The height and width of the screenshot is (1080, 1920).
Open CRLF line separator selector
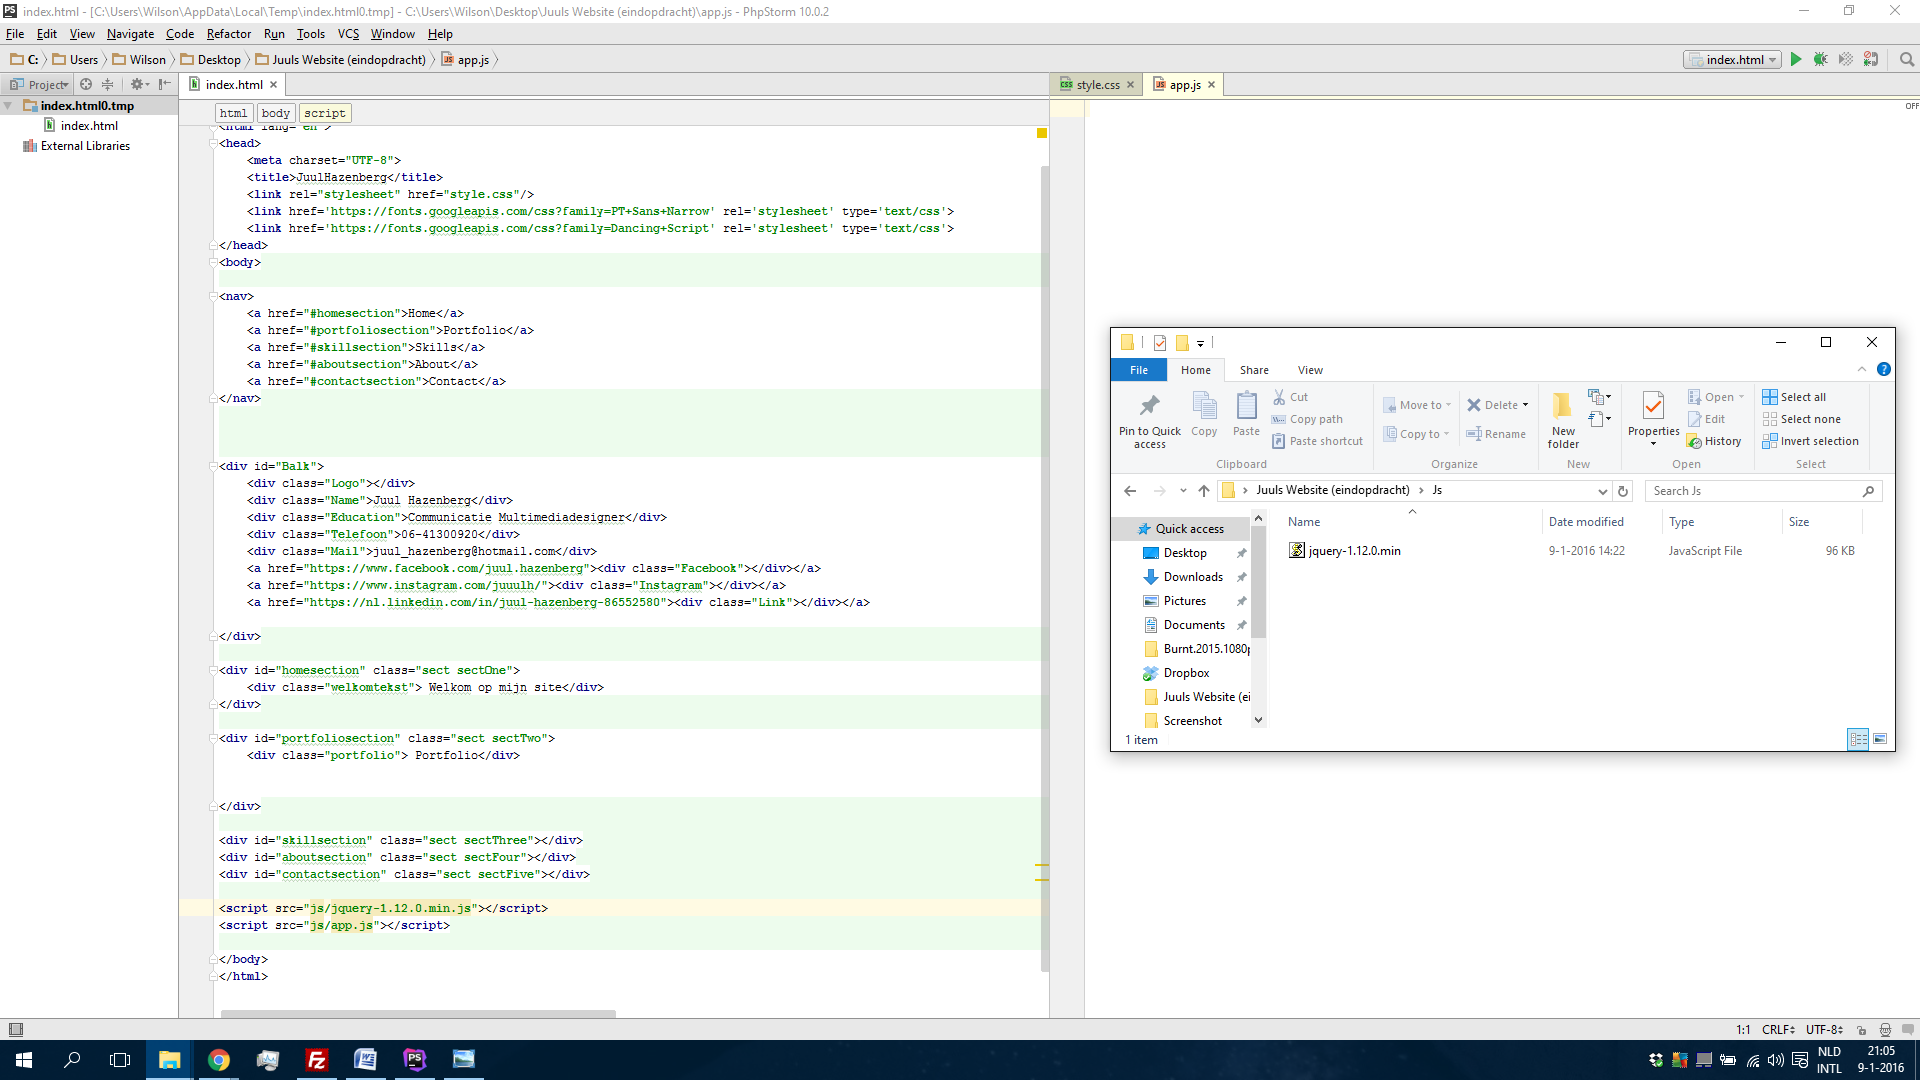(x=1778, y=1029)
